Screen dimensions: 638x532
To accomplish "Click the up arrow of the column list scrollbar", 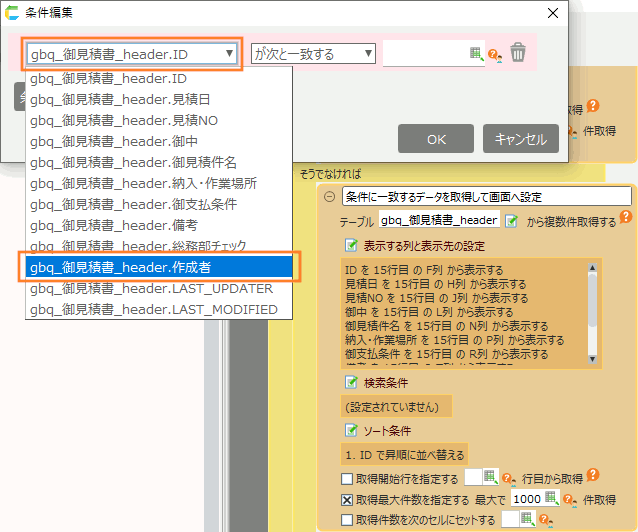I will pos(592,267).
